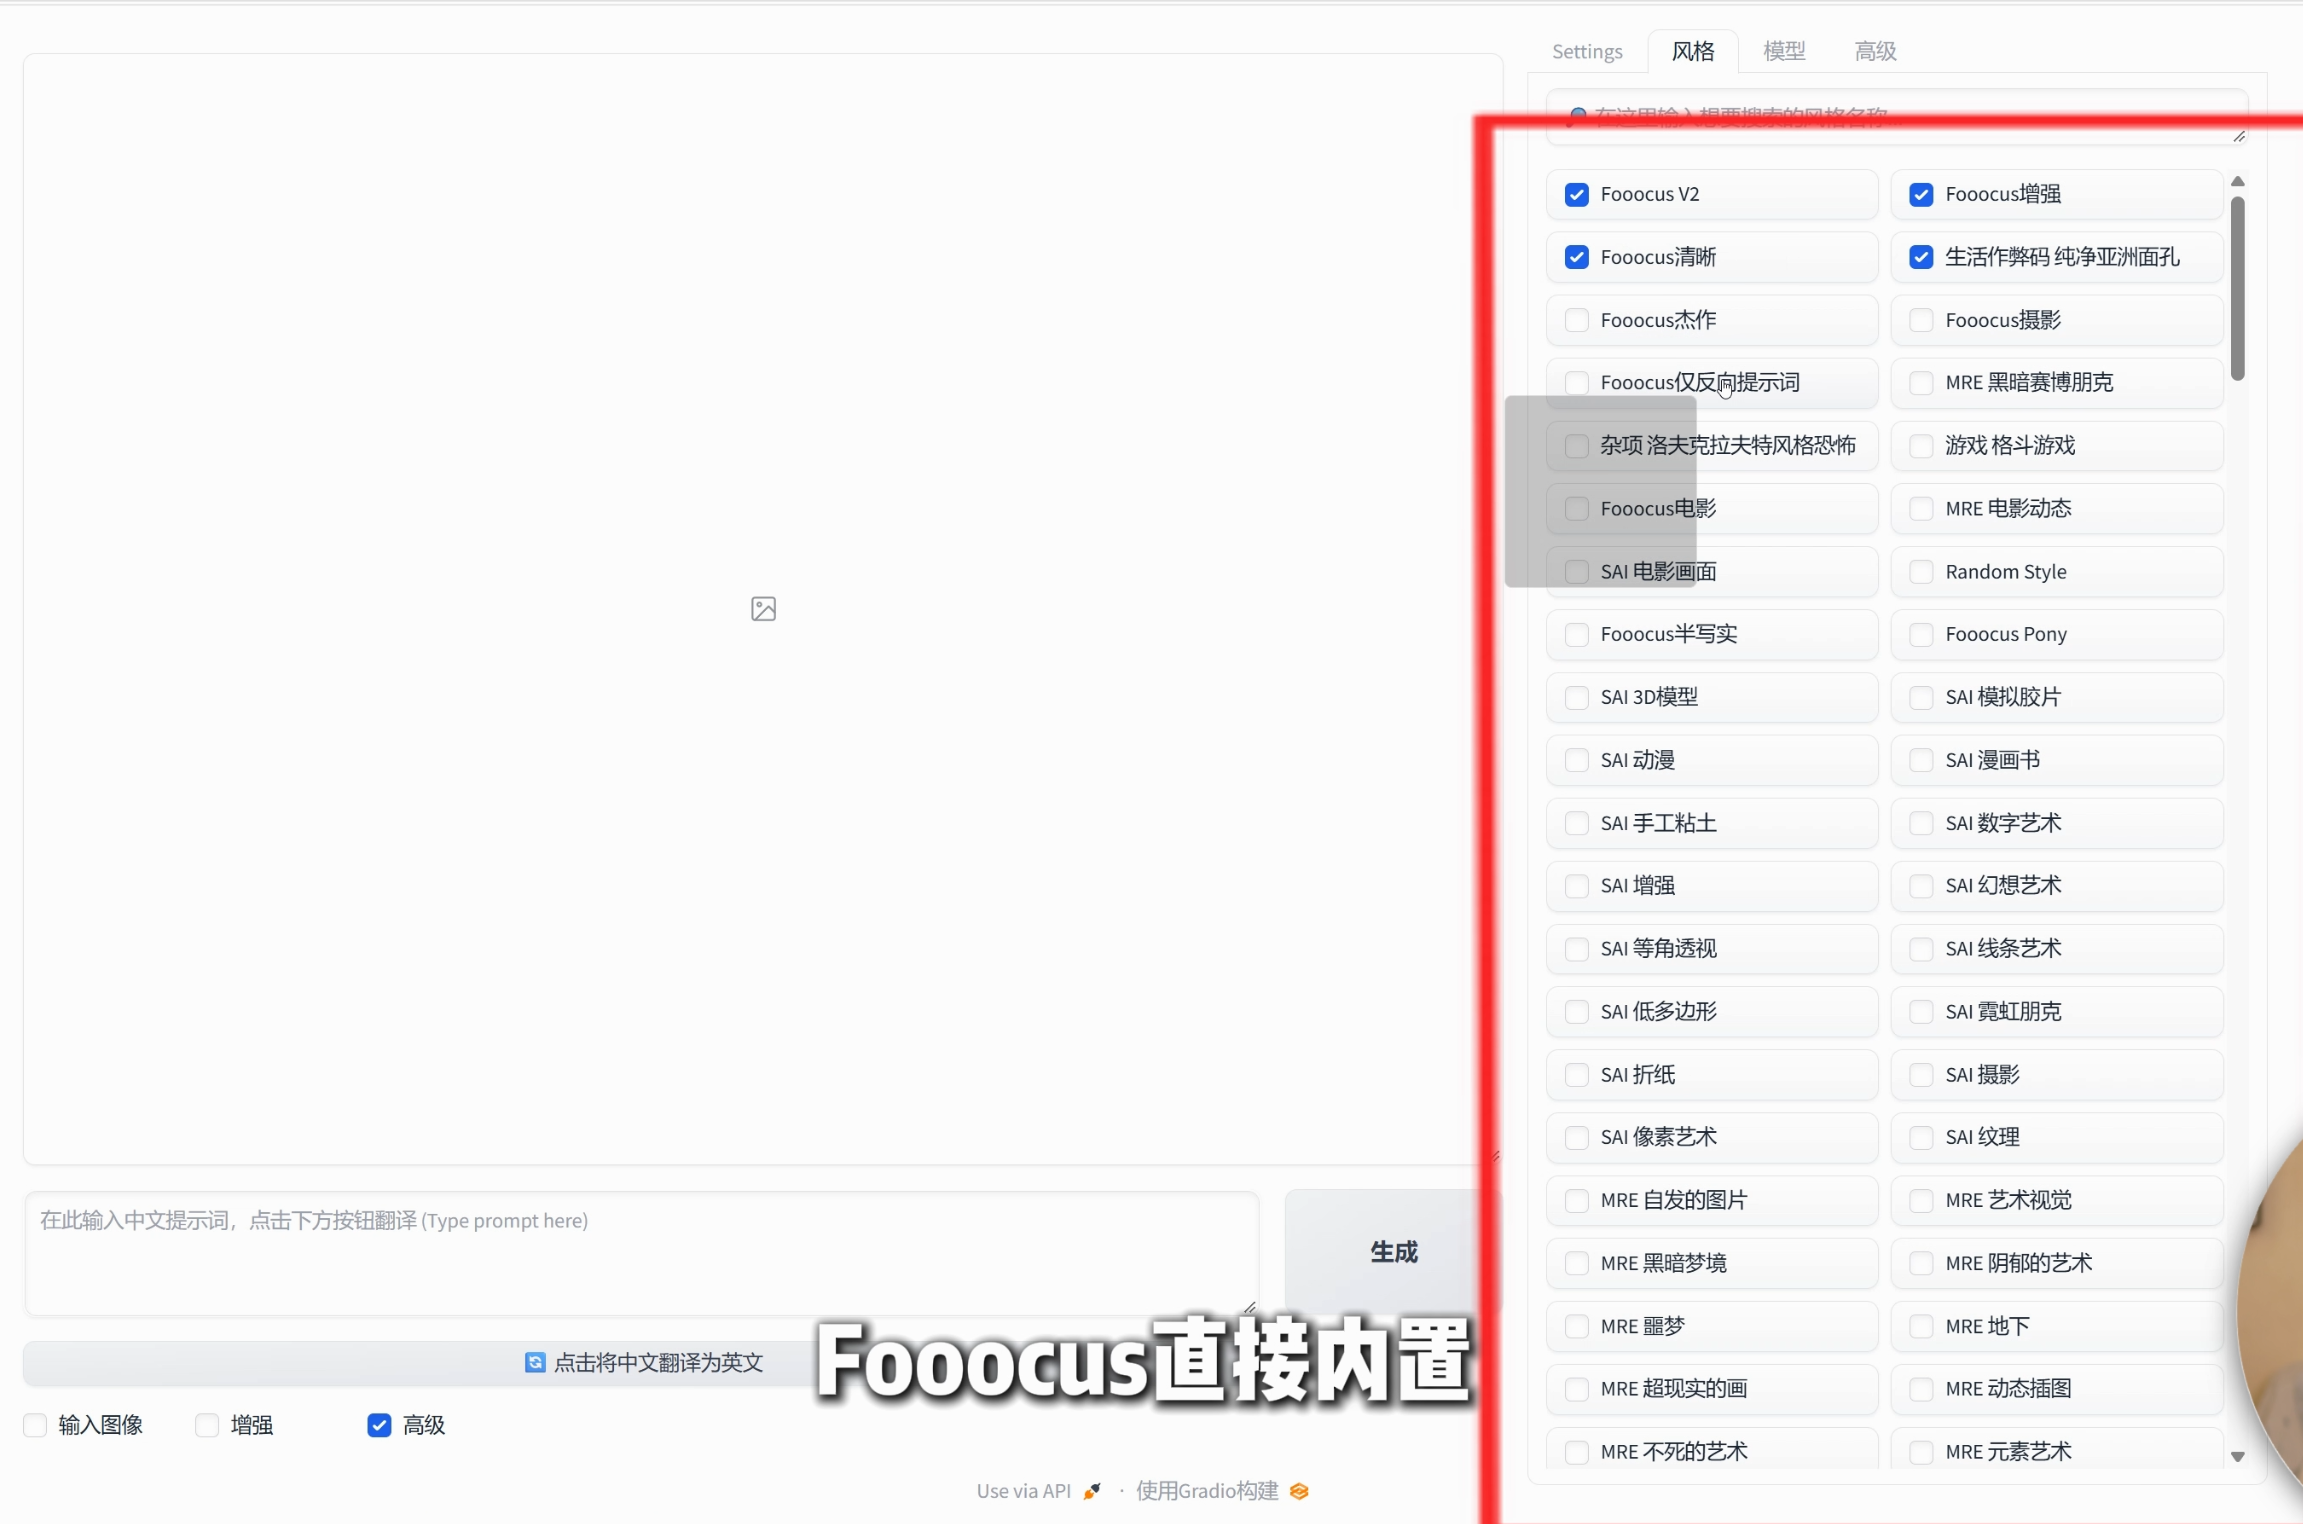2303x1524 pixels.
Task: Check the 游戏 格斗游戏 style
Action: pos(1921,445)
